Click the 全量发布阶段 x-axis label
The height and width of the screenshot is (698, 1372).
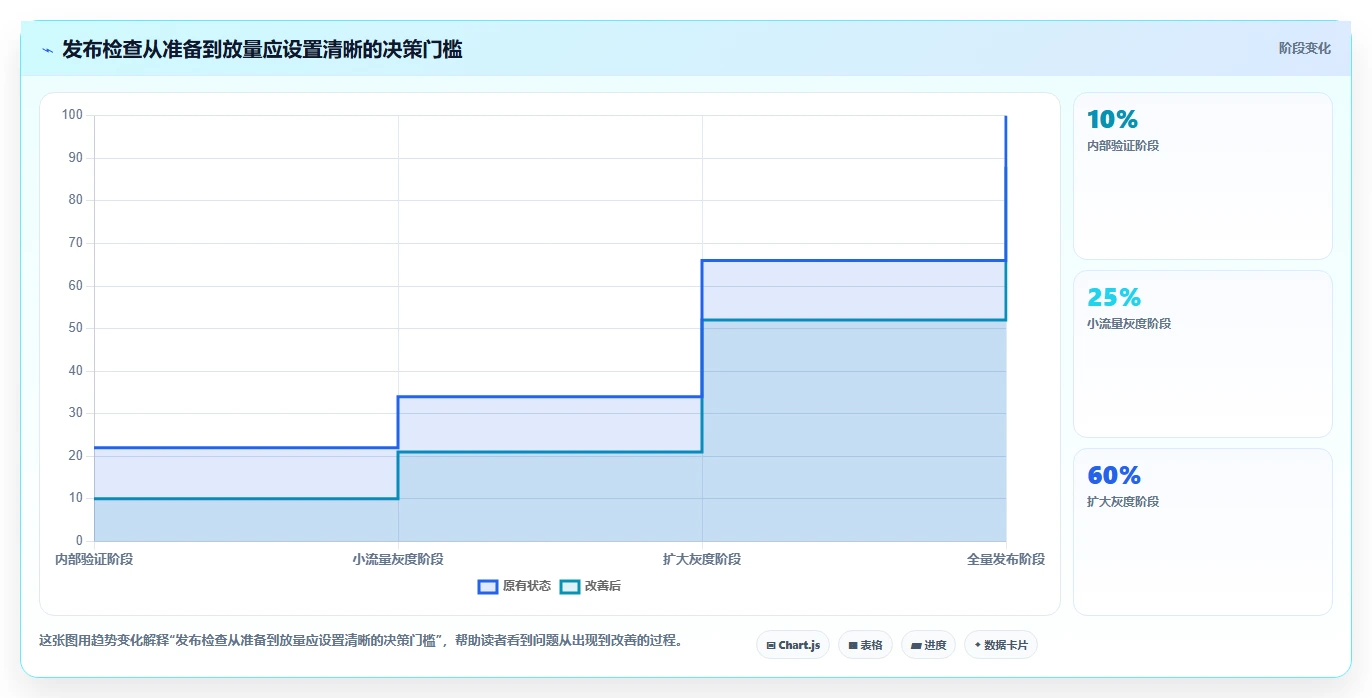pyautogui.click(x=1006, y=559)
